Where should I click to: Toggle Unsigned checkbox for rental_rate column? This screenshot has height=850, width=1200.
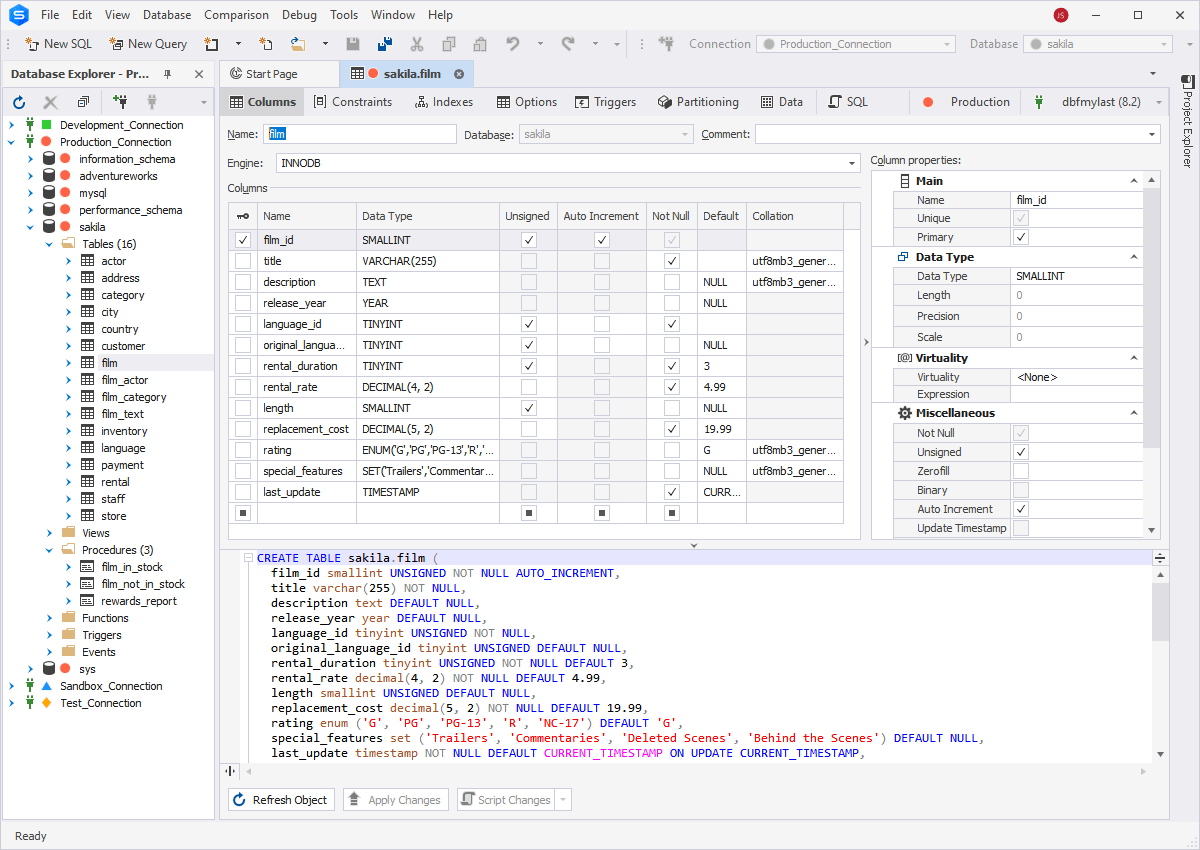point(527,386)
